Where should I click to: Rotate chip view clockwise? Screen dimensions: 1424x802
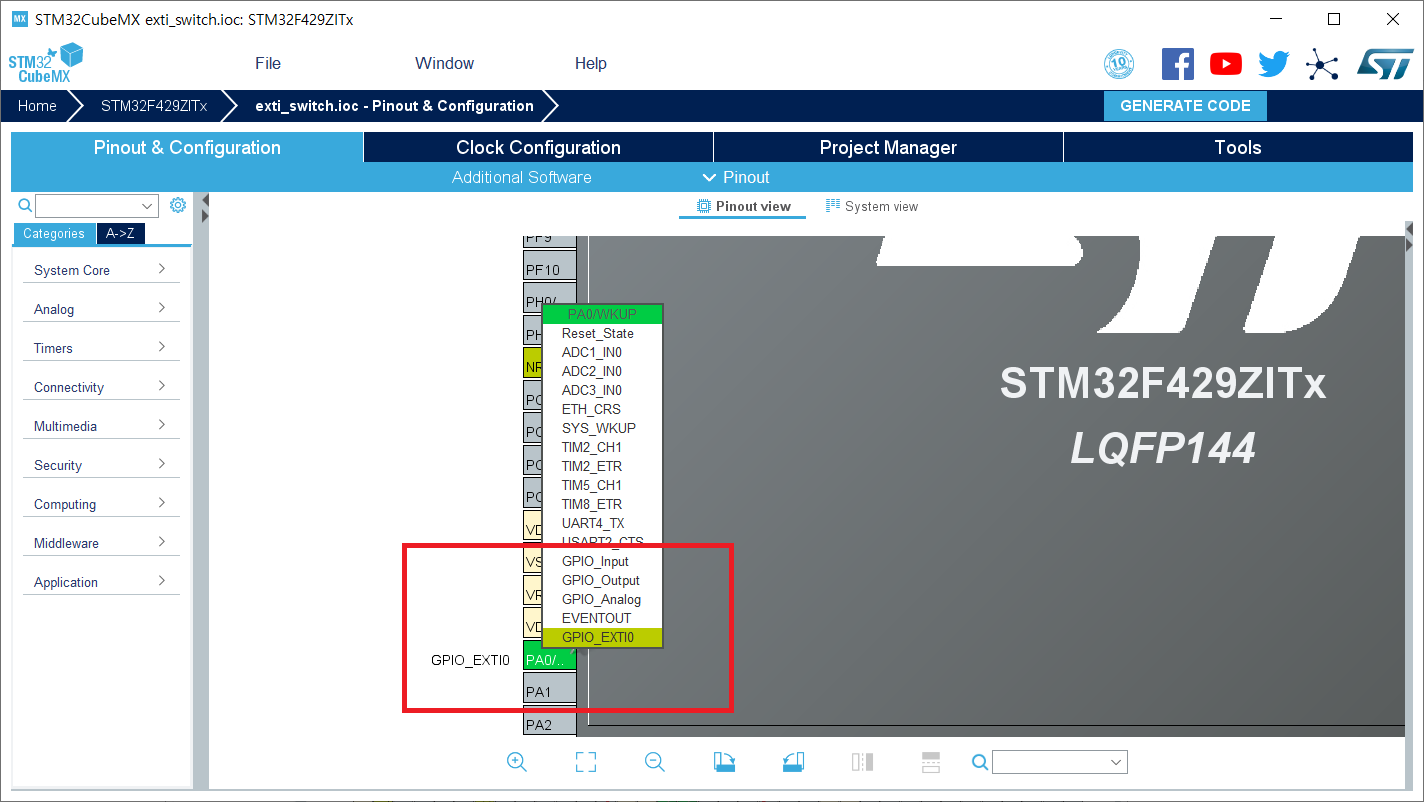pyautogui.click(x=724, y=762)
